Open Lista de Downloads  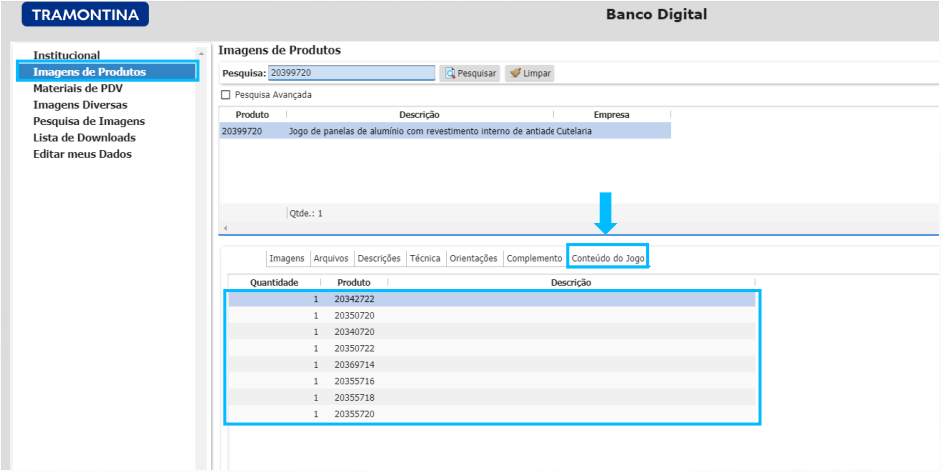coord(84,138)
